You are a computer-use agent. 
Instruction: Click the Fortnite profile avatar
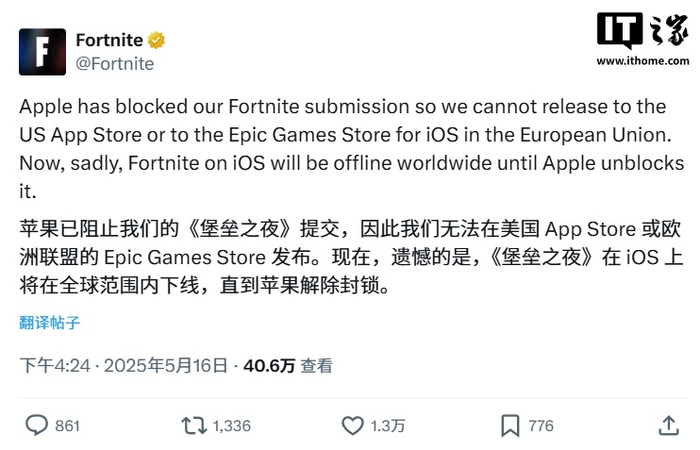point(42,51)
